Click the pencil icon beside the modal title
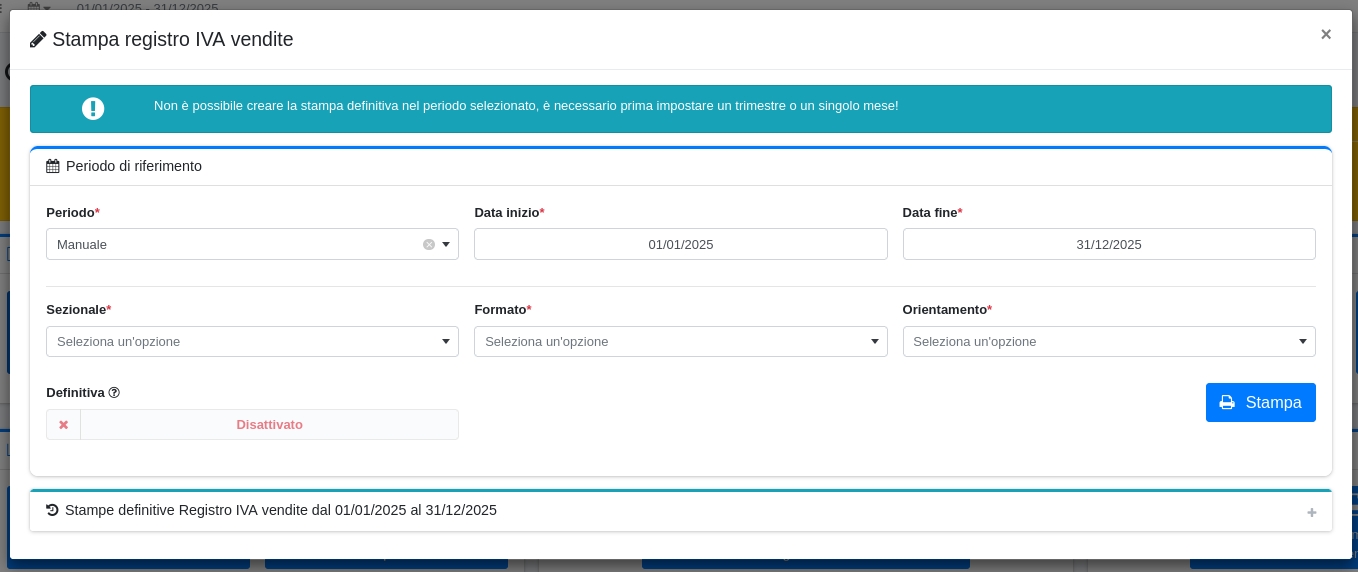This screenshot has width=1358, height=572. coord(38,40)
